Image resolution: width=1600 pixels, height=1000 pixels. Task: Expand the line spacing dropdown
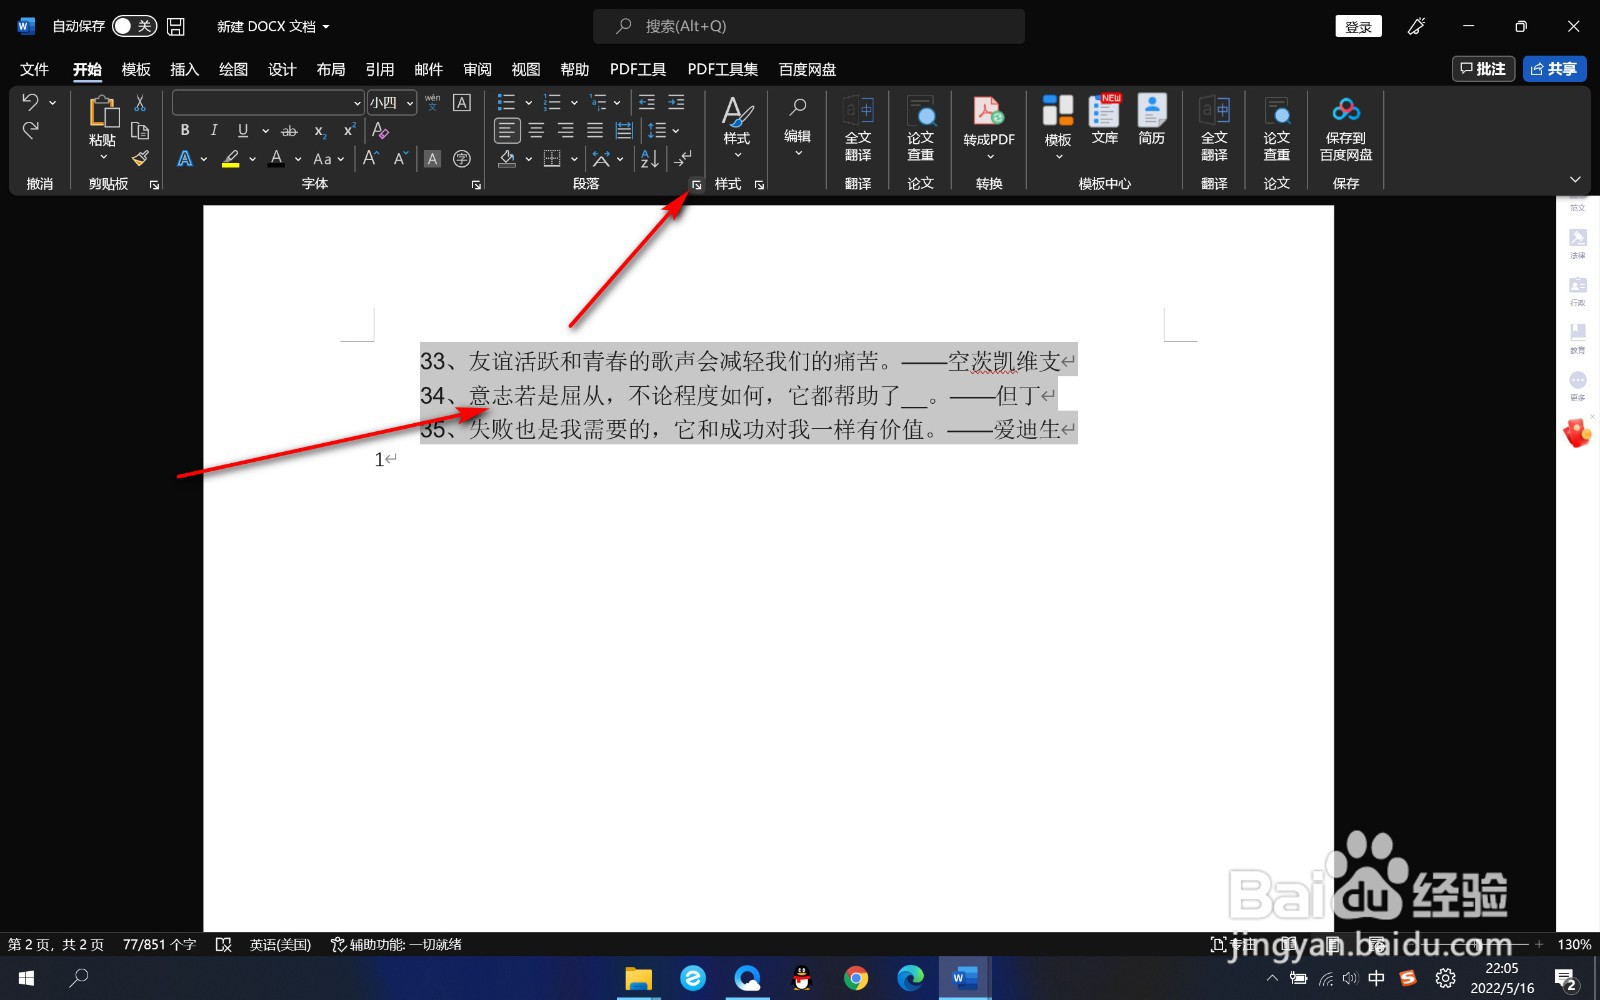(x=676, y=130)
